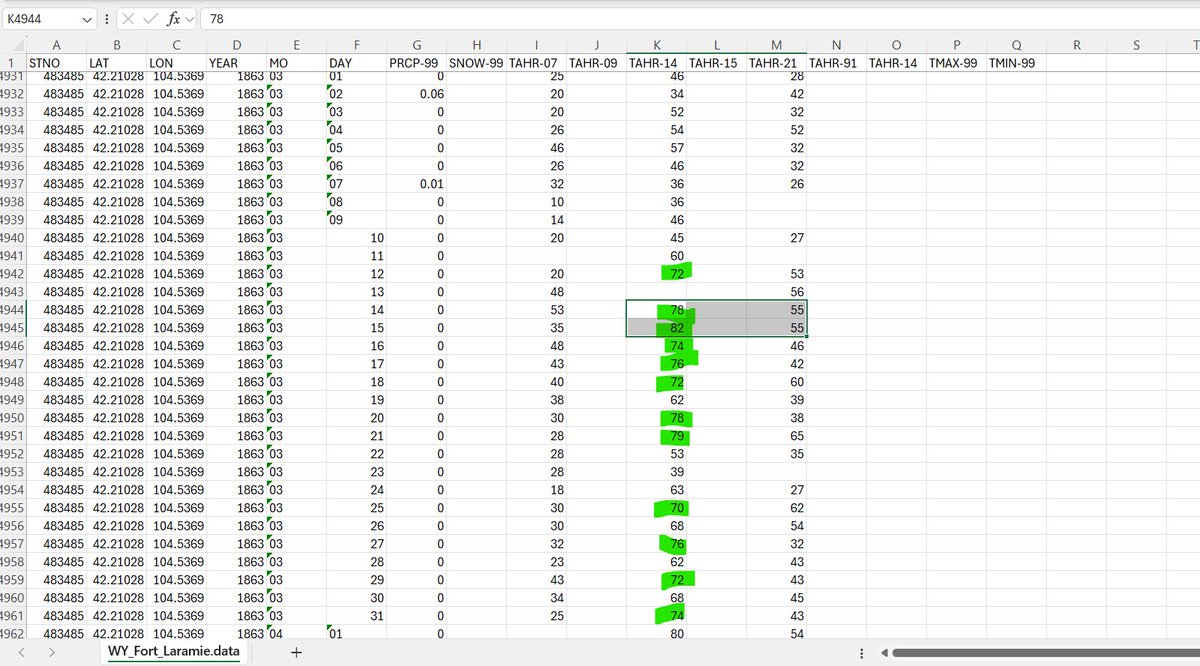Select the highlighted cell containing 79
This screenshot has height=666, width=1200.
coord(656,436)
